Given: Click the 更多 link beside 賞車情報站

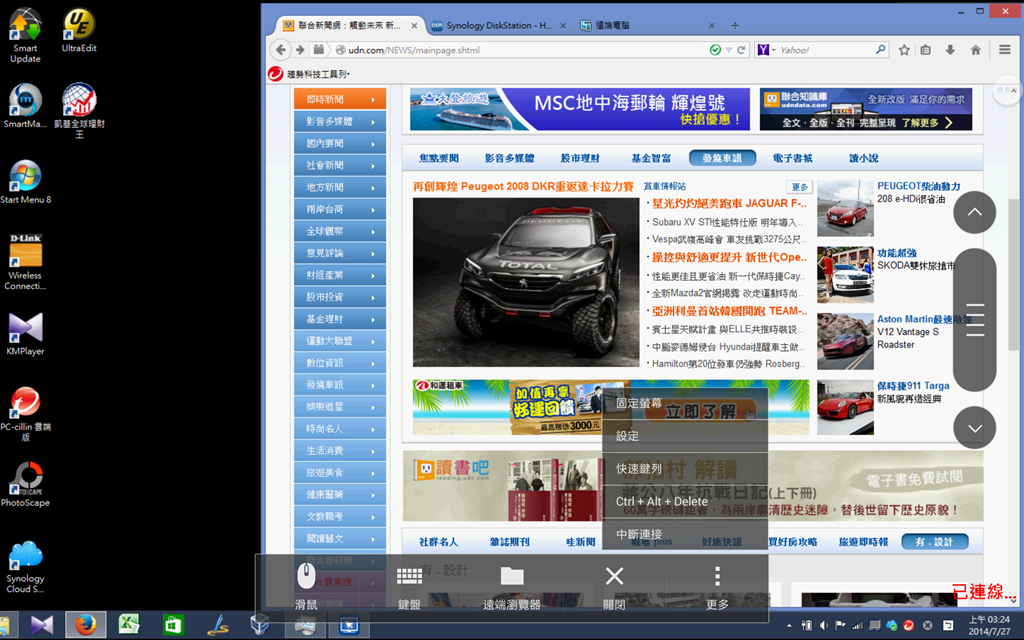Looking at the screenshot, I should click(800, 187).
